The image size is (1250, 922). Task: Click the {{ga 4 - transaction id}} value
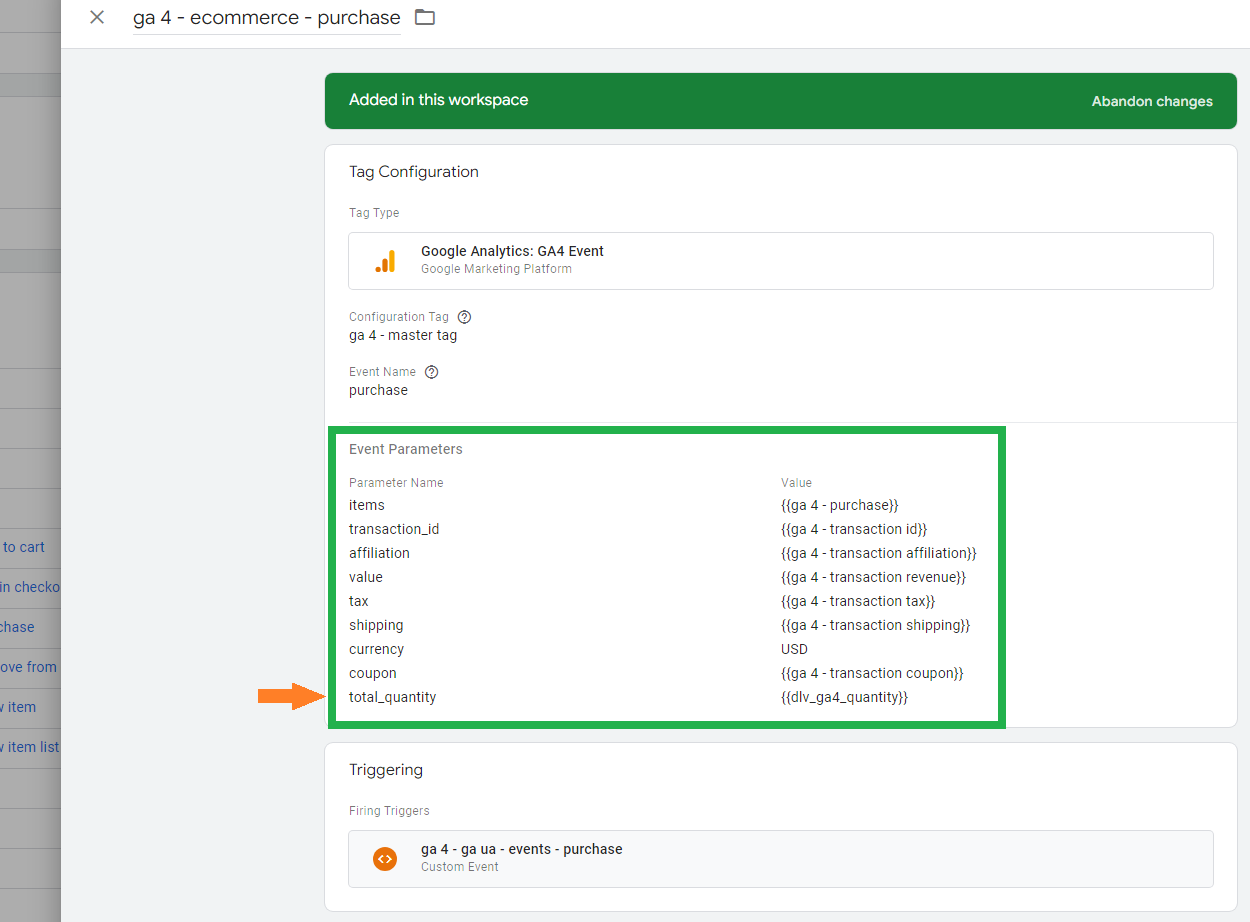tap(854, 529)
